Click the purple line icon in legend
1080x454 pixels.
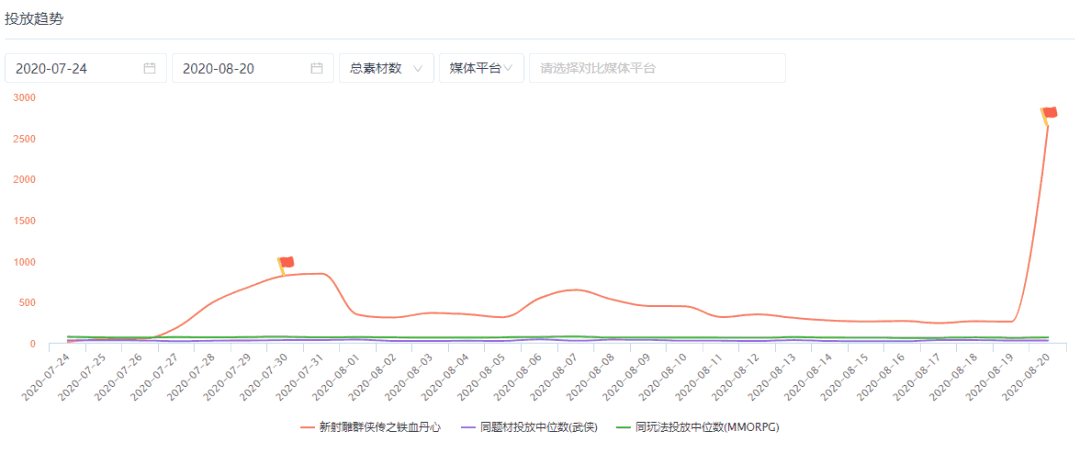[466, 427]
